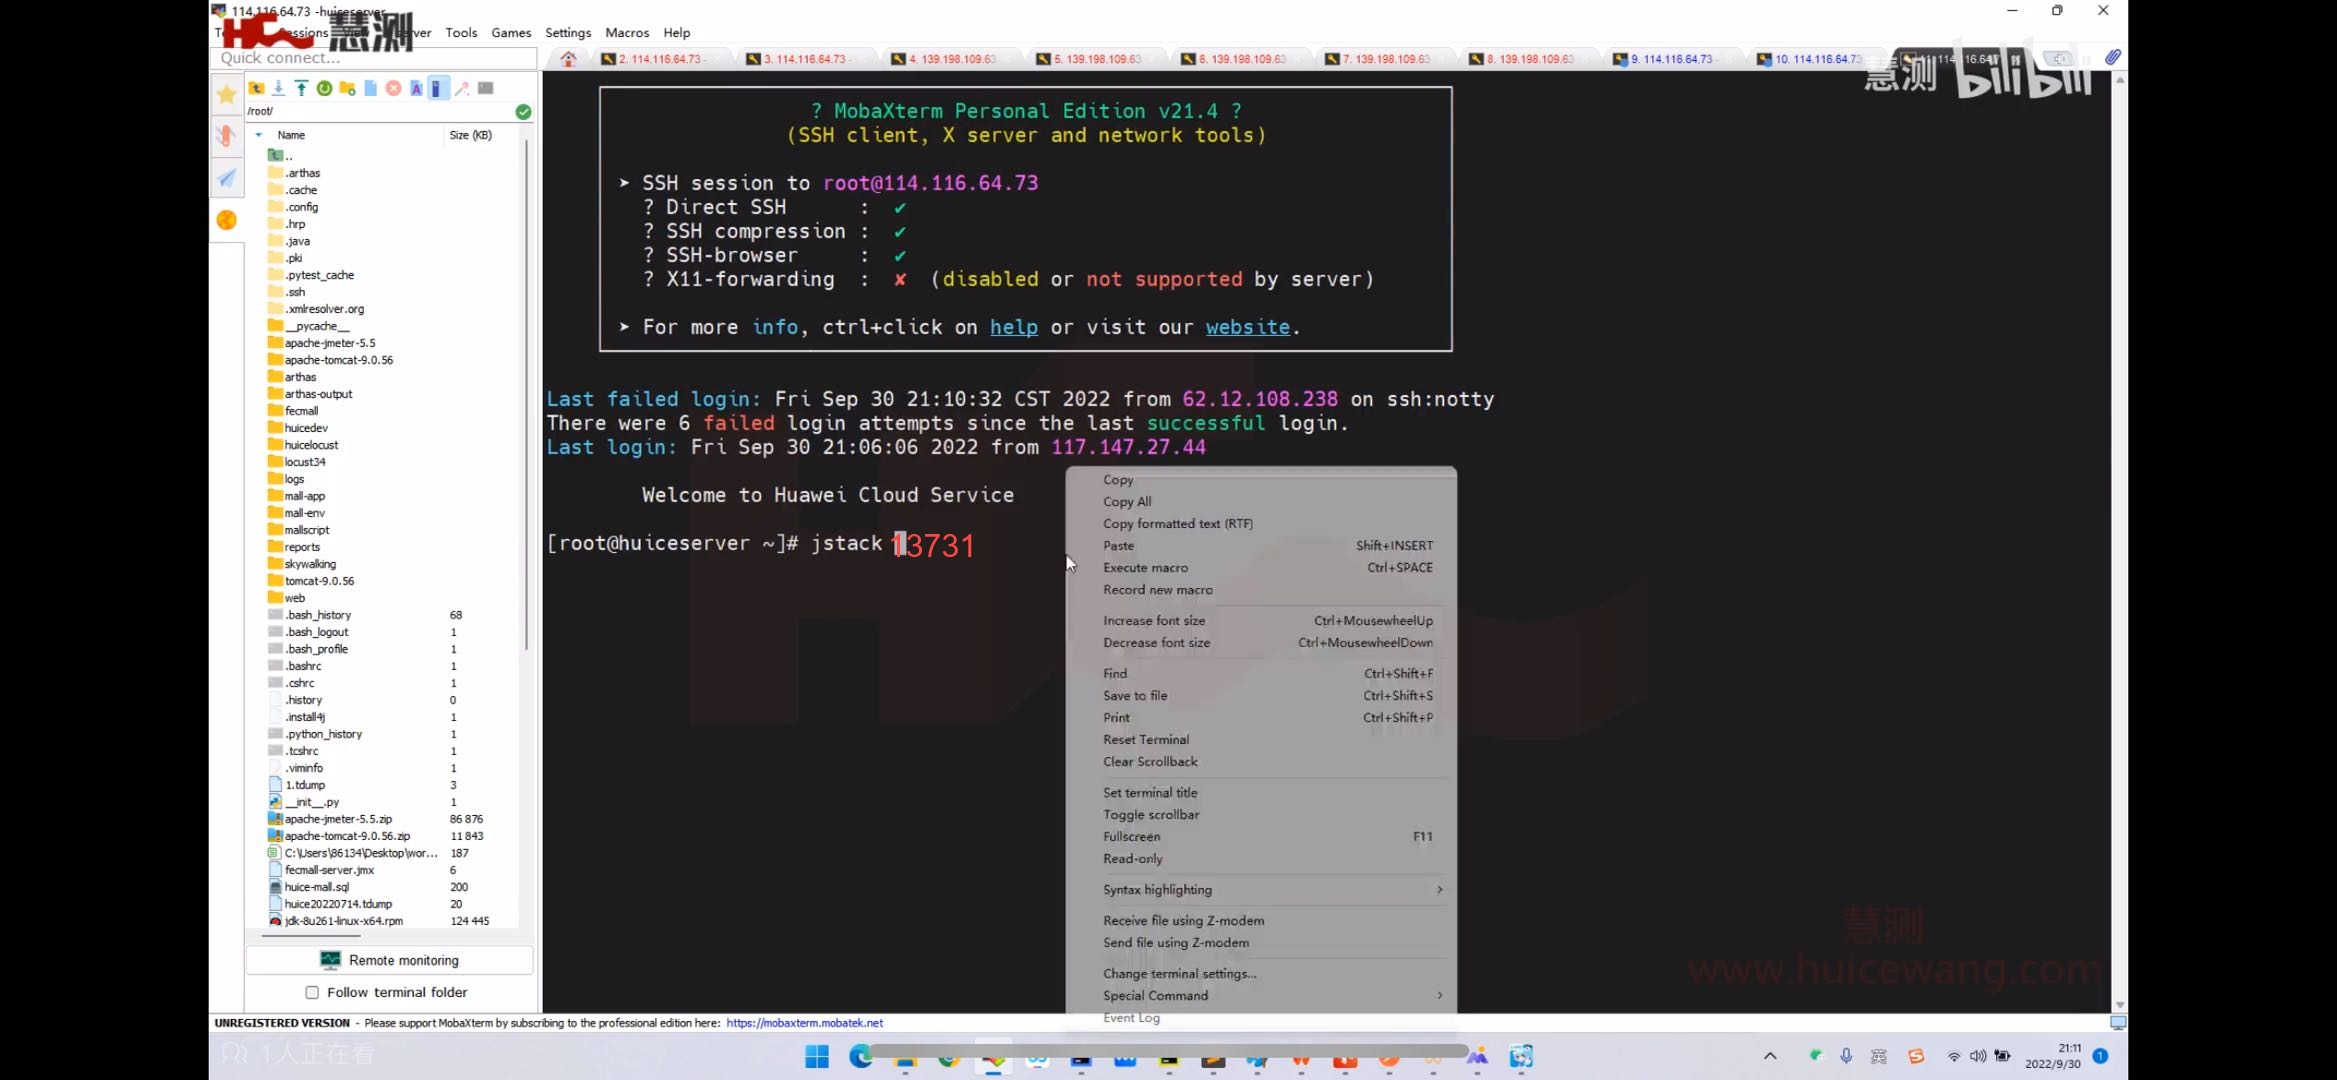Refresh the SFTP folder with green icon

pyautogui.click(x=324, y=88)
